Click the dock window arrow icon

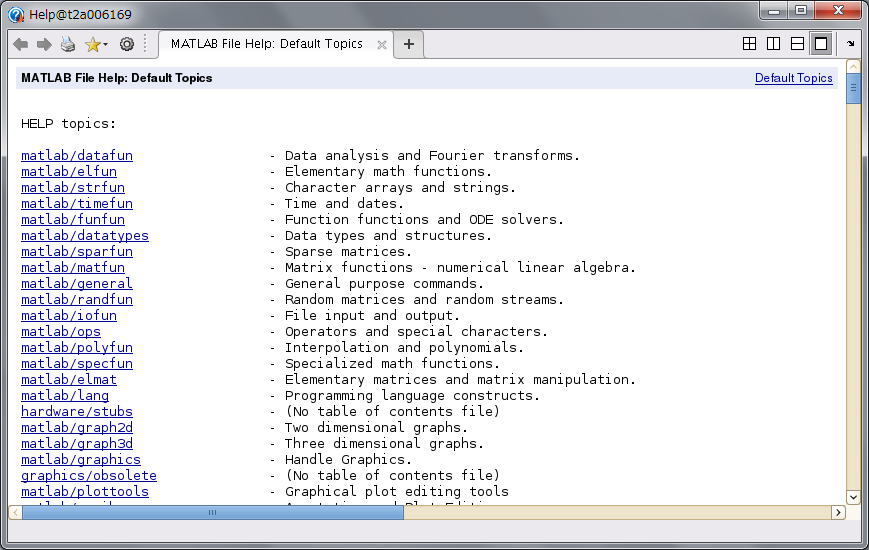click(851, 44)
